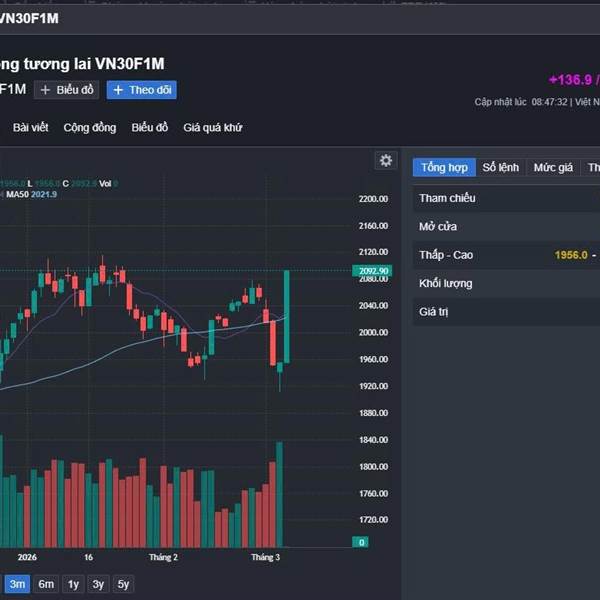The height and width of the screenshot is (600, 600).
Task: Open the Giá quá khứ tab
Action: click(212, 127)
